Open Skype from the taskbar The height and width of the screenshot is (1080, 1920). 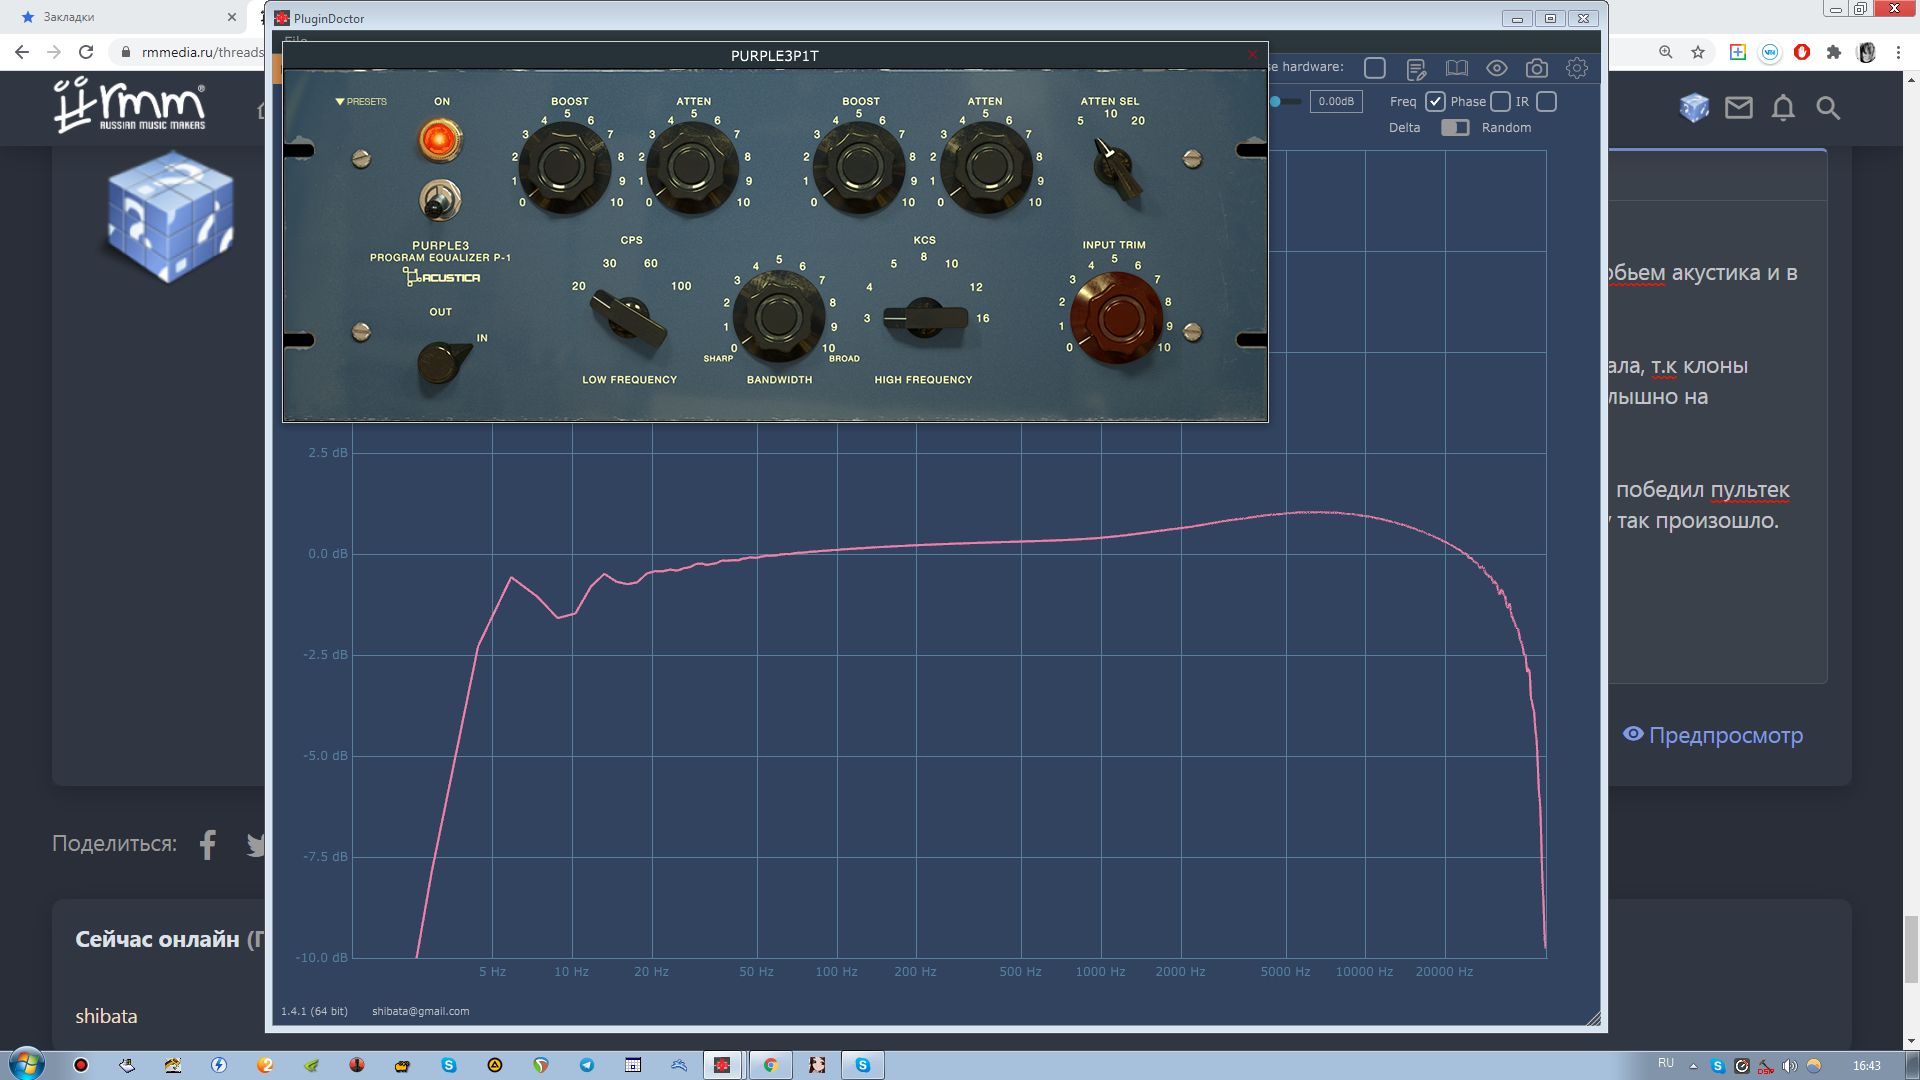coord(862,1065)
